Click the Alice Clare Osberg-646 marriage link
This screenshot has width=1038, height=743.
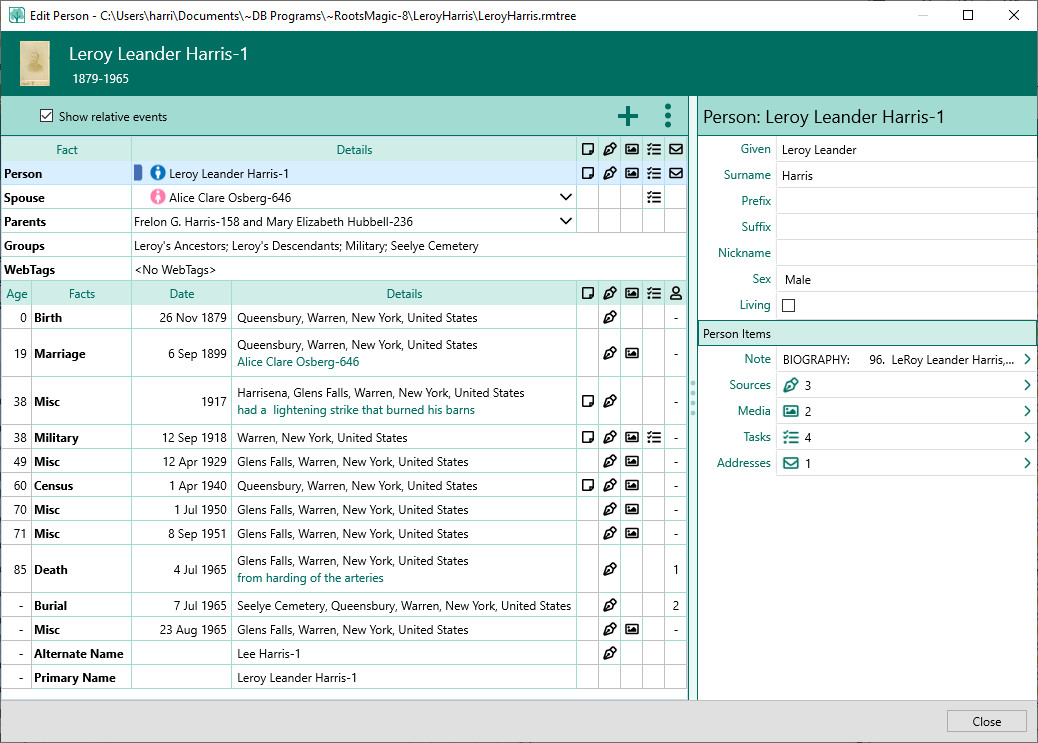pos(298,362)
